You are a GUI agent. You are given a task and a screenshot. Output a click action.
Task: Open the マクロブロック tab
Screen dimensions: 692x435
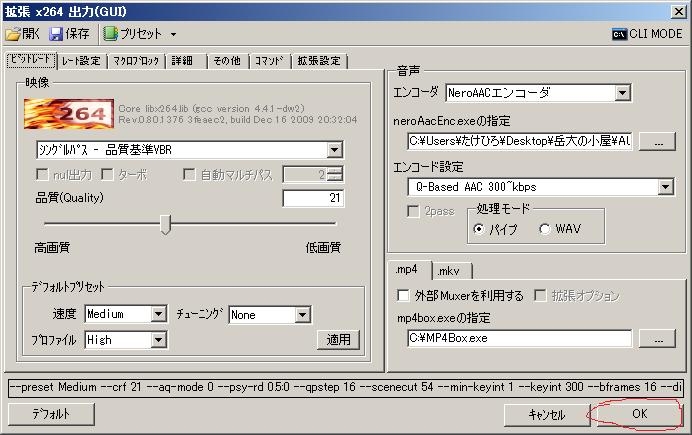[136, 61]
